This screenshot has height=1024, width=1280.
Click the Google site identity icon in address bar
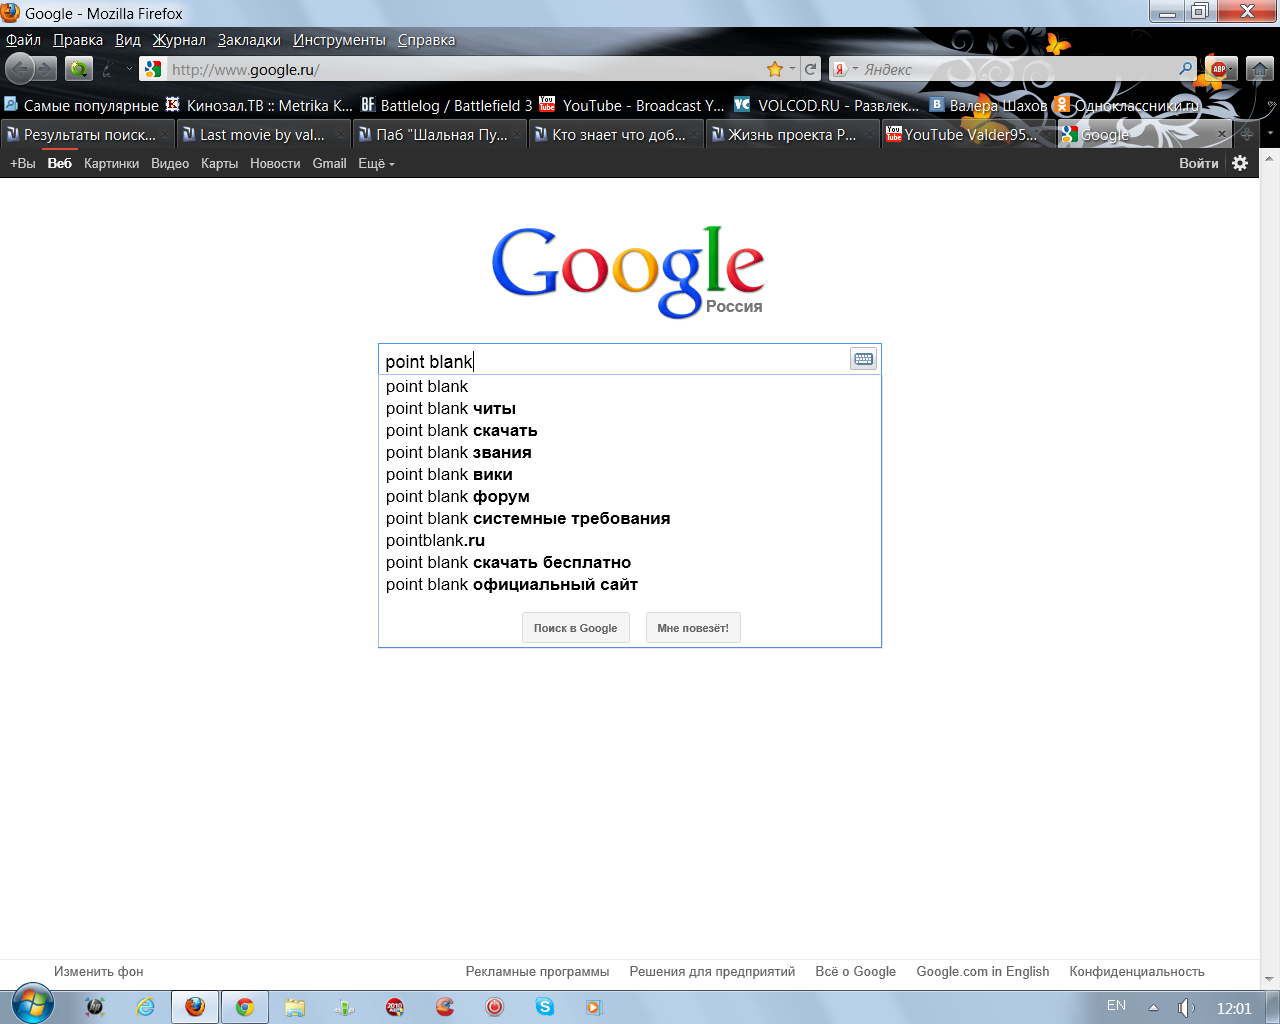(153, 69)
